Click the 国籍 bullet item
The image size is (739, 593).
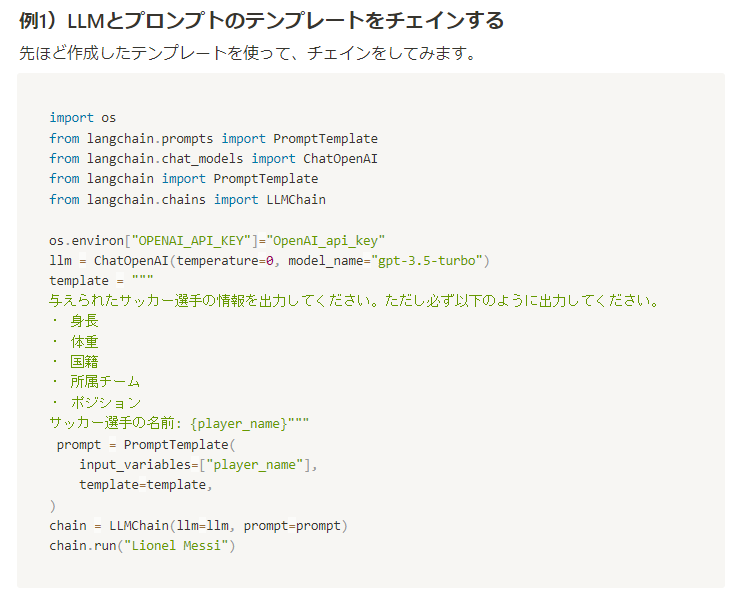tap(84, 362)
